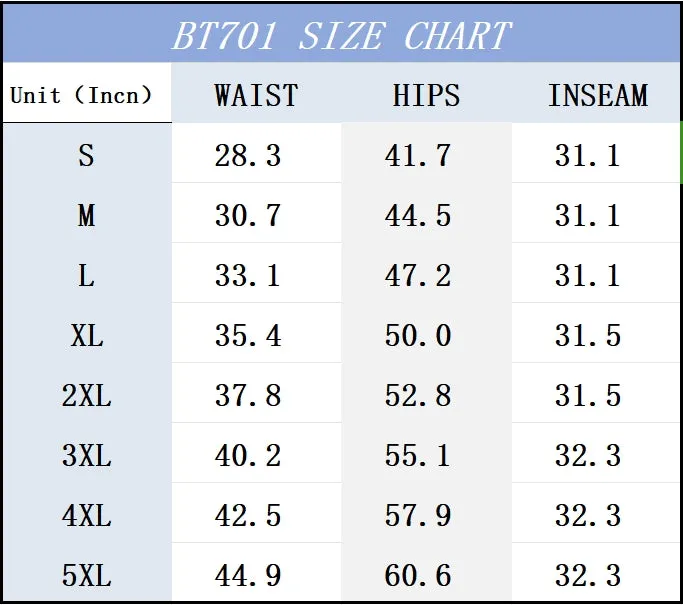Select the HIPS column header
The width and height of the screenshot is (683, 605).
point(426,95)
